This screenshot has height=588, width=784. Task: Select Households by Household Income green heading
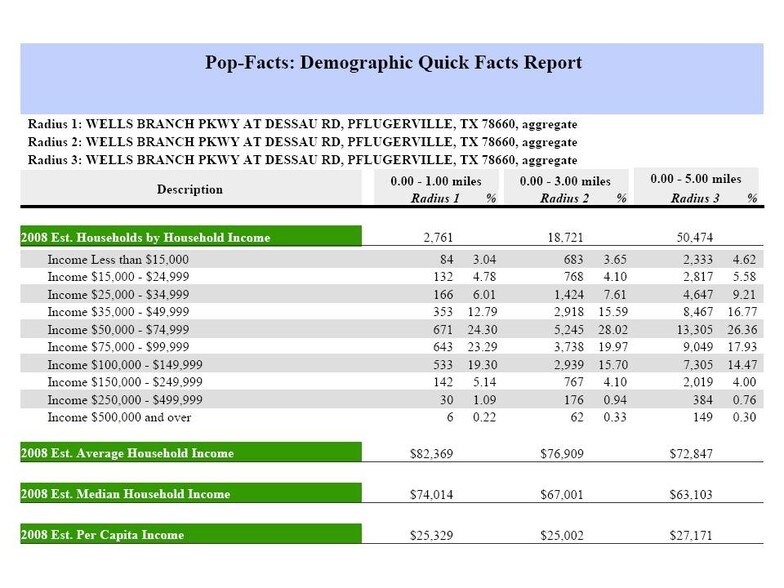[x=146, y=237]
